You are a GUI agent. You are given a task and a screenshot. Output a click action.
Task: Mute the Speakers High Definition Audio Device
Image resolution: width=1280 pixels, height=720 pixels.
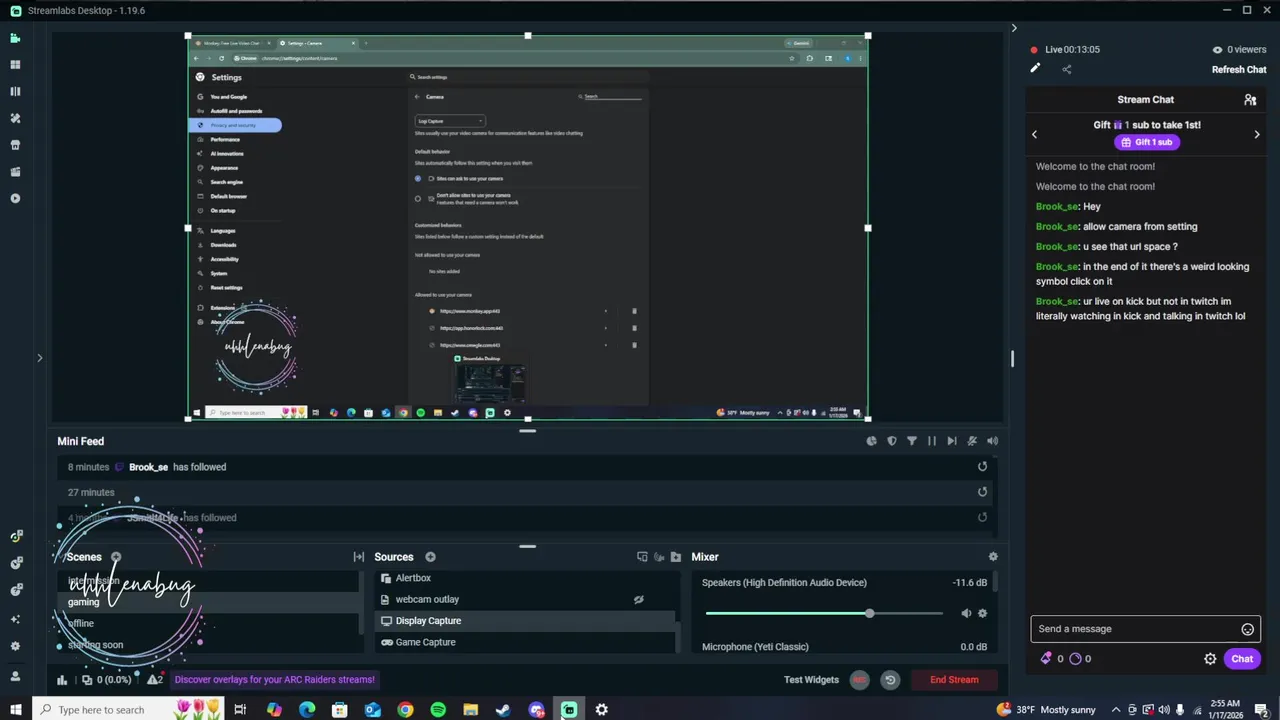966,613
